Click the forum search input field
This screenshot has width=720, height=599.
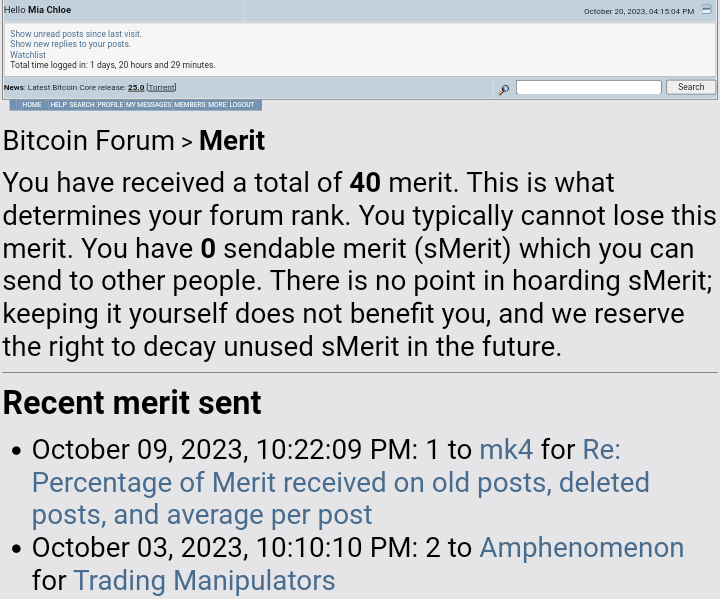click(589, 87)
